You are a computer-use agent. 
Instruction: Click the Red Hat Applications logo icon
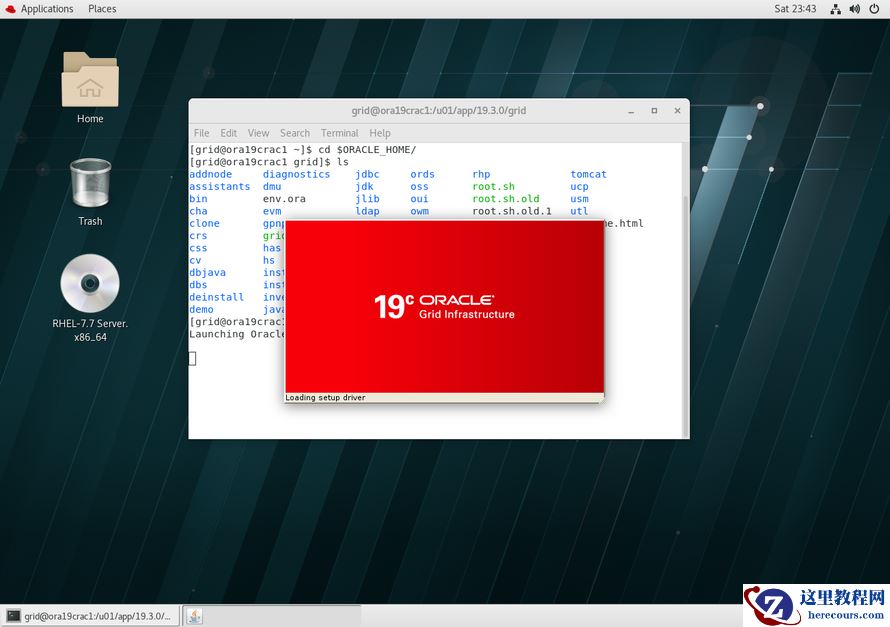10,9
